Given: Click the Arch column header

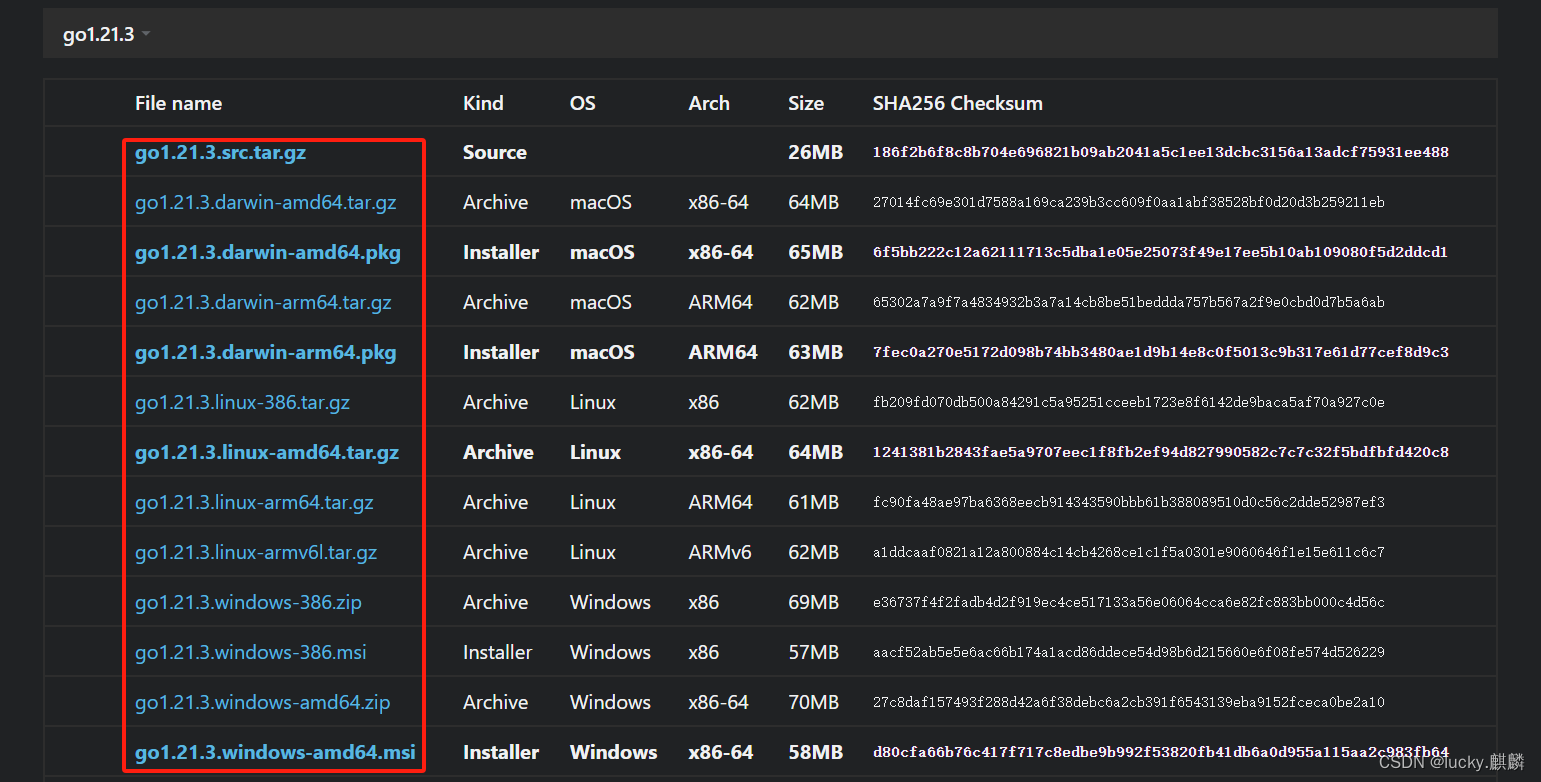Looking at the screenshot, I should tap(709, 103).
